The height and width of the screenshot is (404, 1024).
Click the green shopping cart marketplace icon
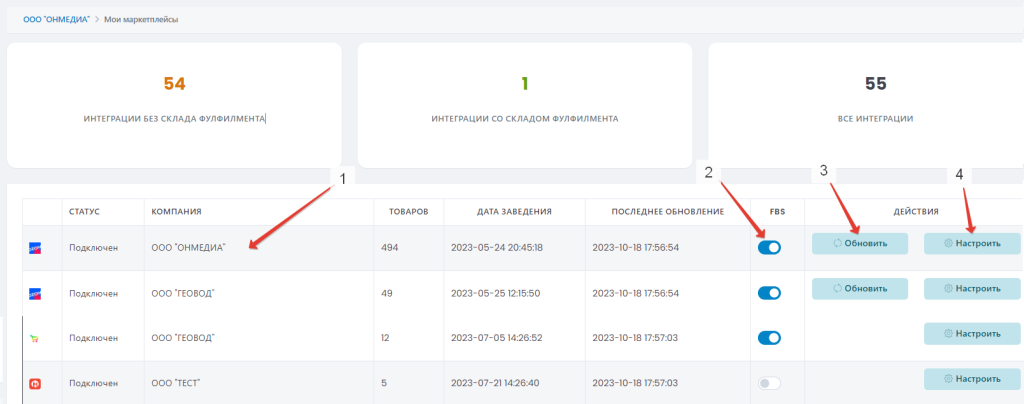click(x=35, y=338)
